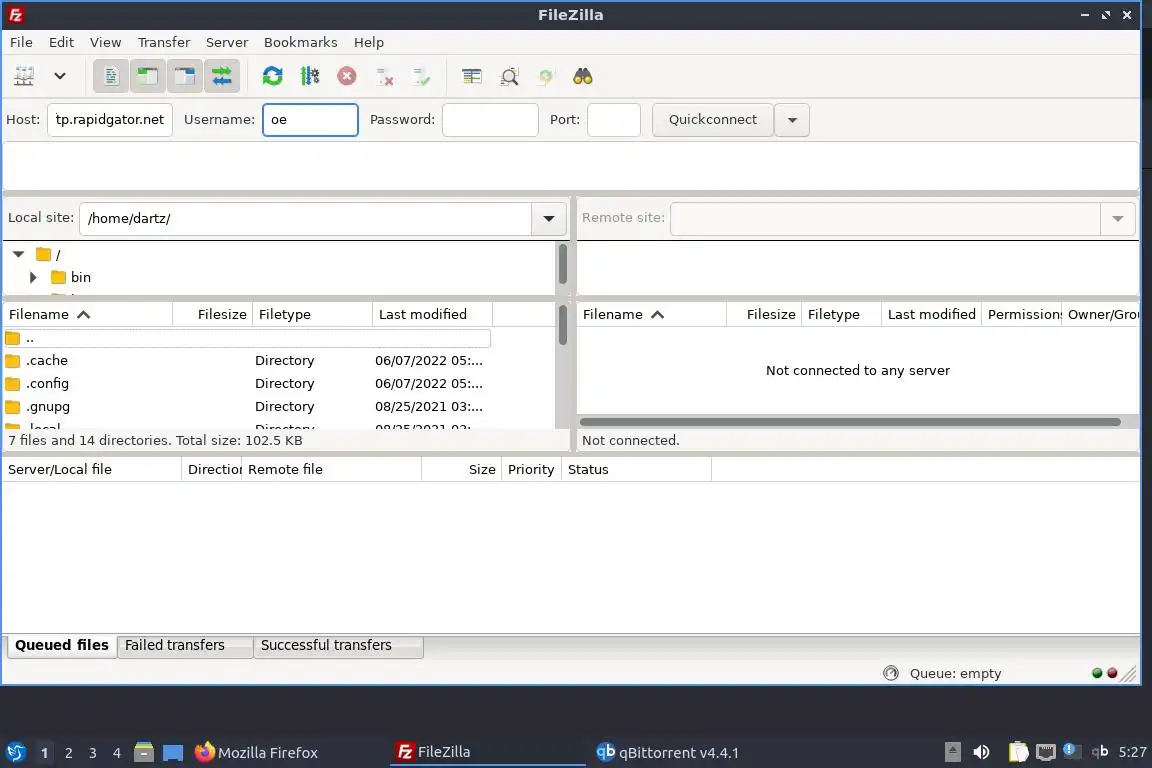Click Local site path field
The image size is (1152, 768).
pos(306,218)
